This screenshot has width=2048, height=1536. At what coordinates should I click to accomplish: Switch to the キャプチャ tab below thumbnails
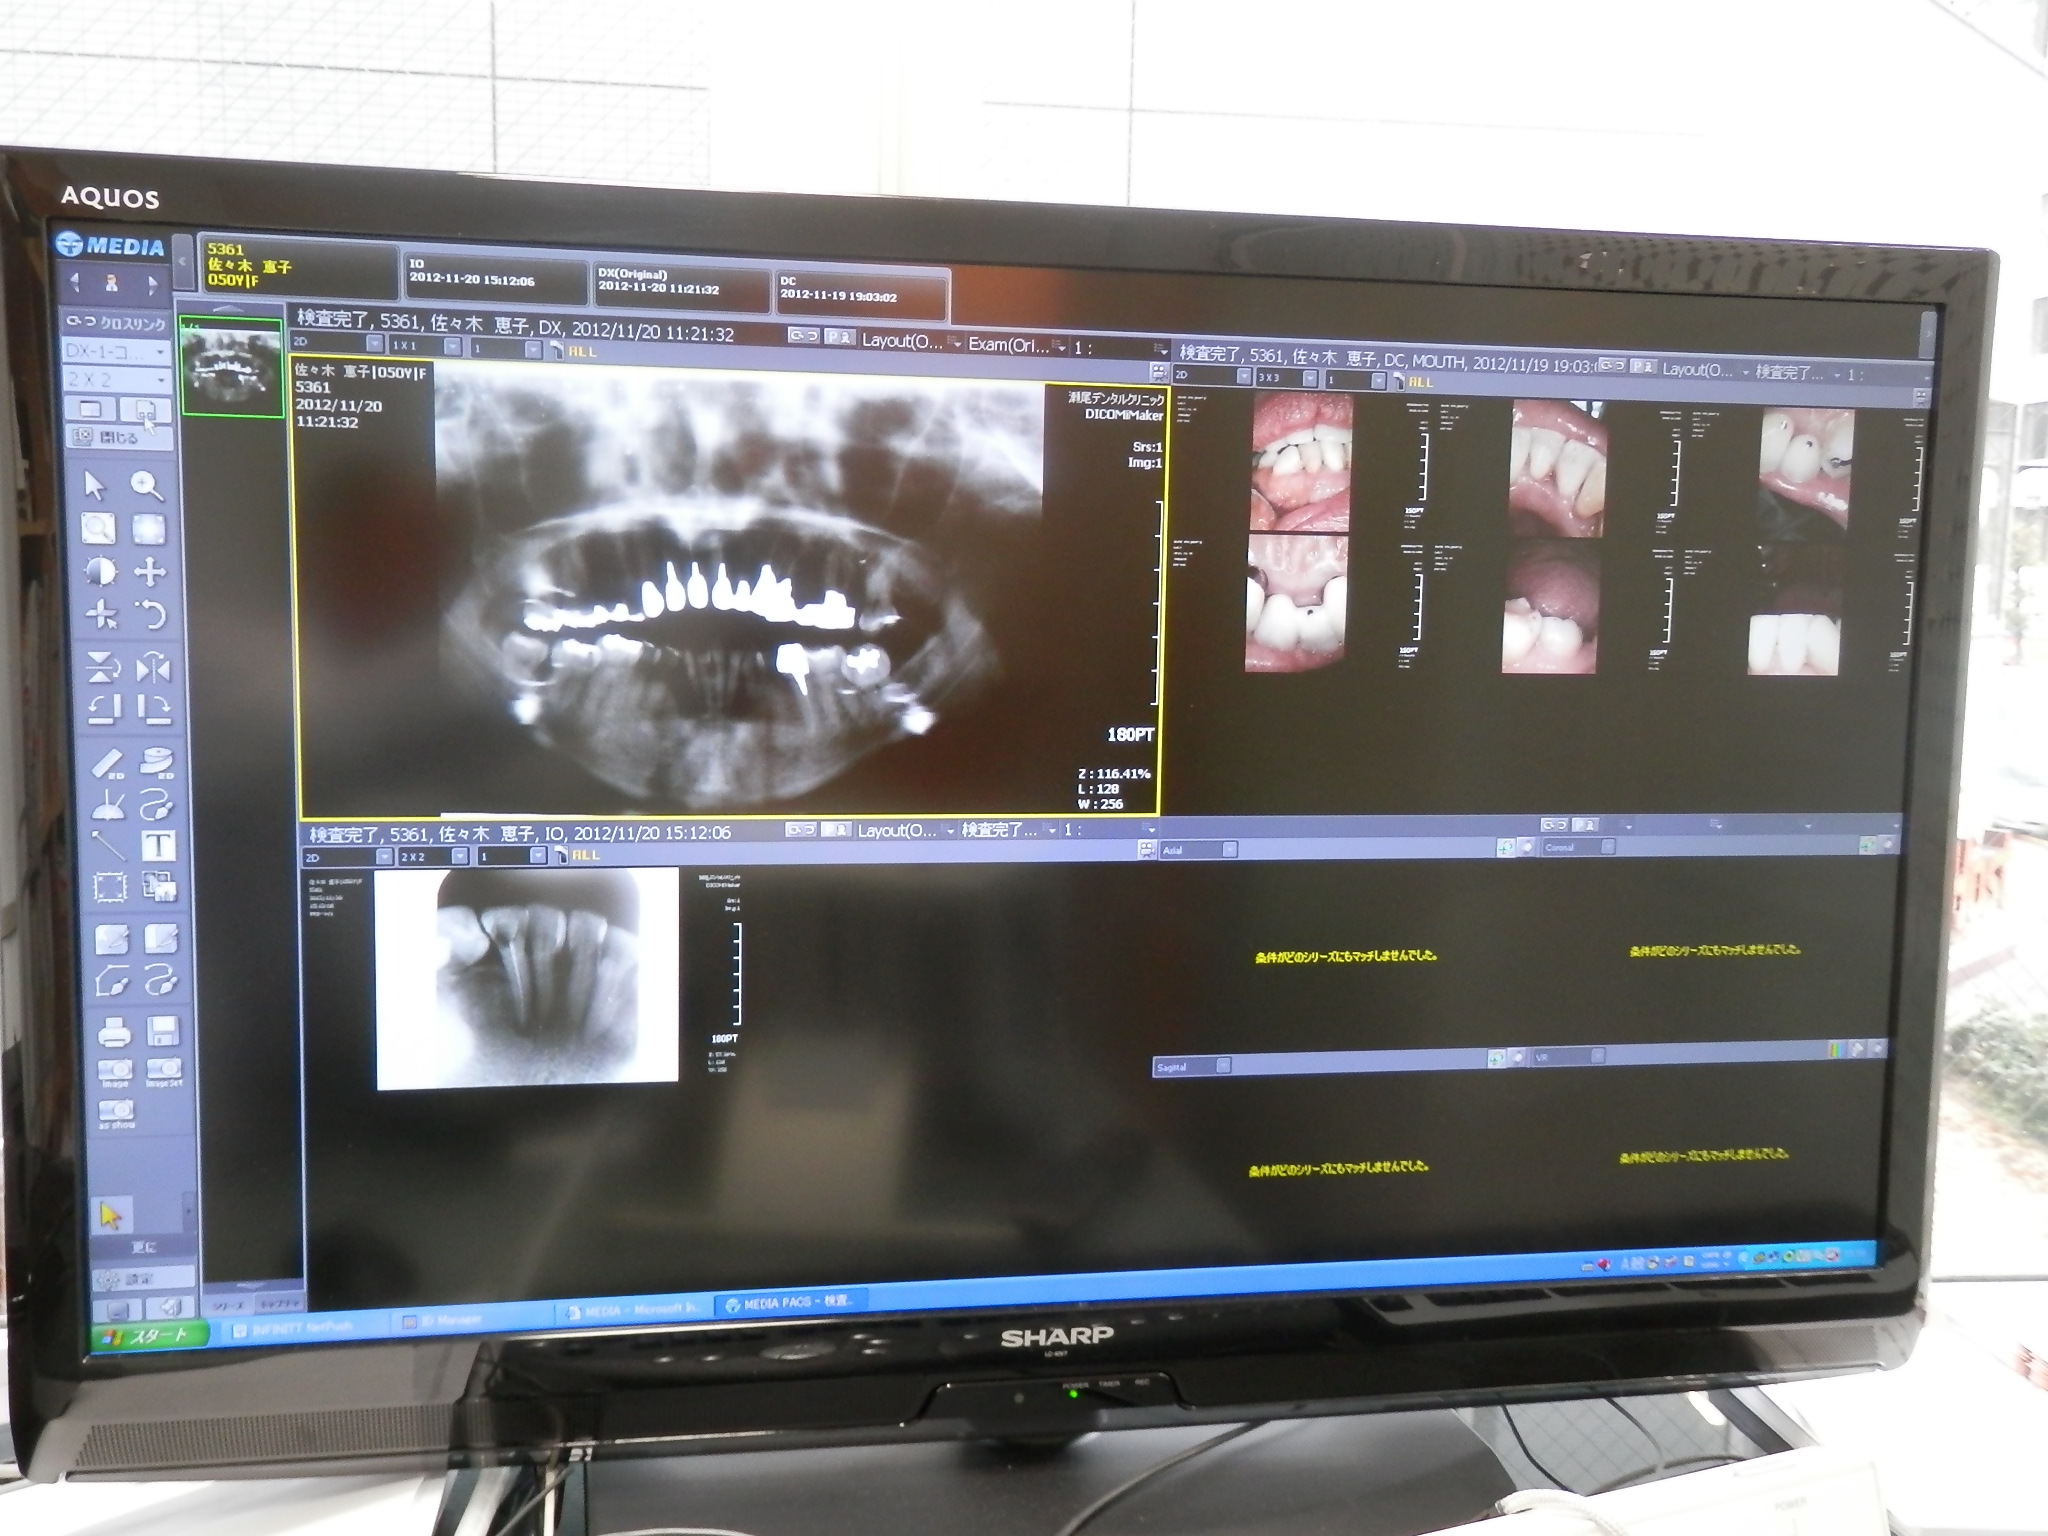click(279, 1304)
